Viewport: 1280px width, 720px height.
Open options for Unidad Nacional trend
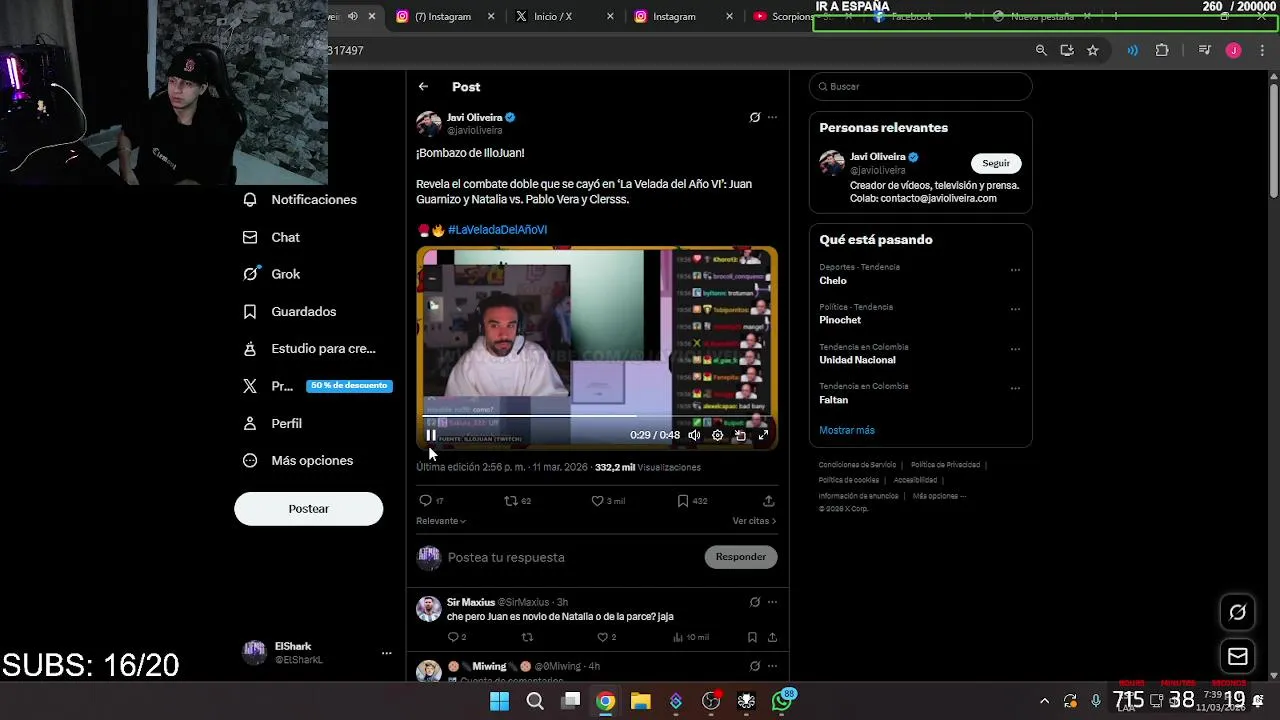pos(1015,350)
